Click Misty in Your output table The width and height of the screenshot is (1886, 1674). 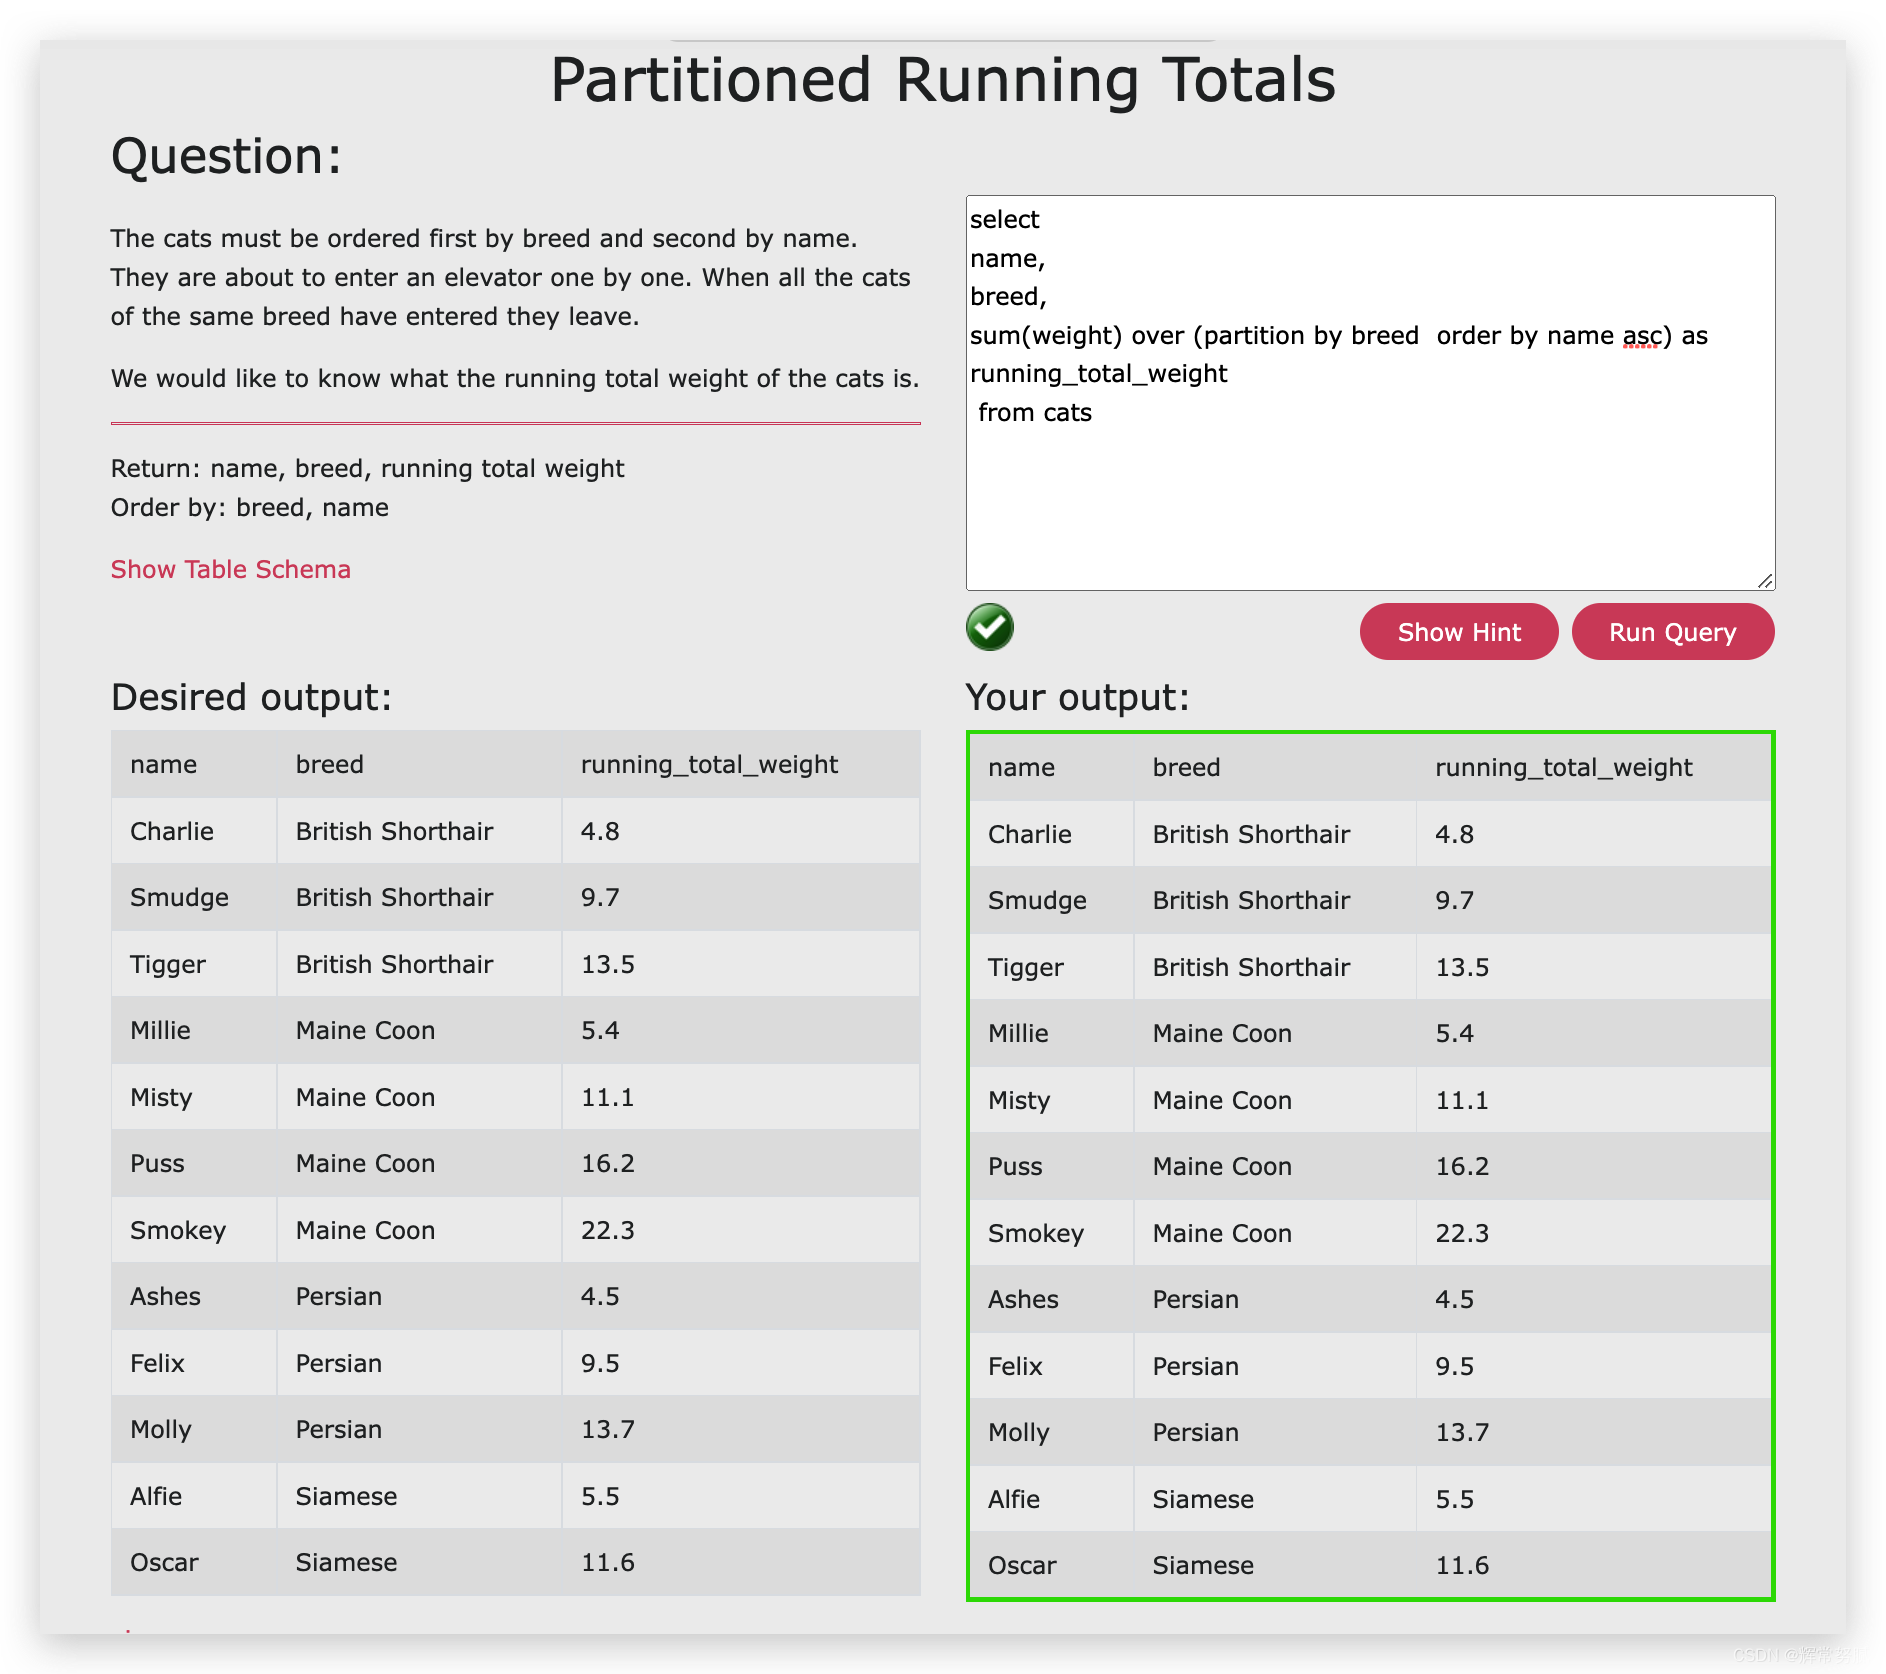click(x=1019, y=1100)
